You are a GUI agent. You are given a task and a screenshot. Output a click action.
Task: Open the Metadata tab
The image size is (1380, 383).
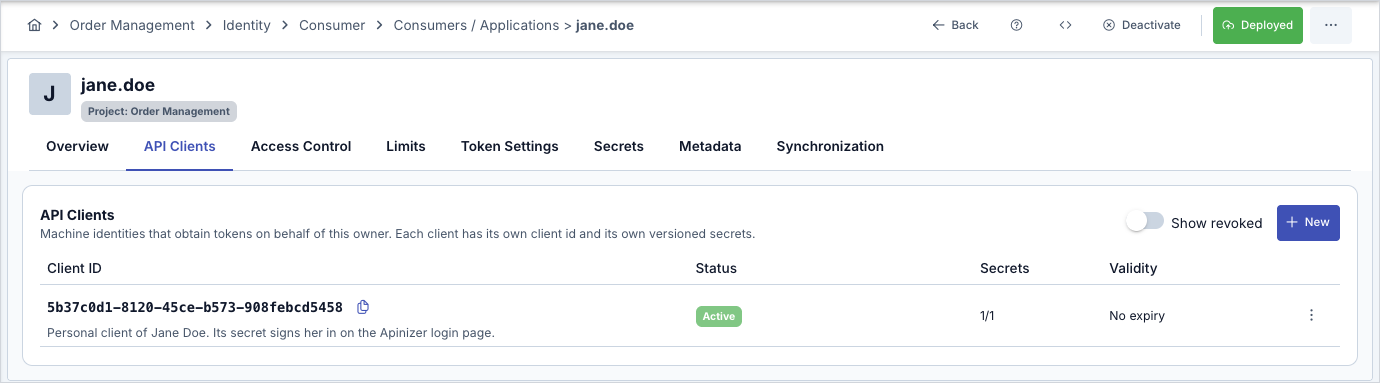[x=710, y=146]
